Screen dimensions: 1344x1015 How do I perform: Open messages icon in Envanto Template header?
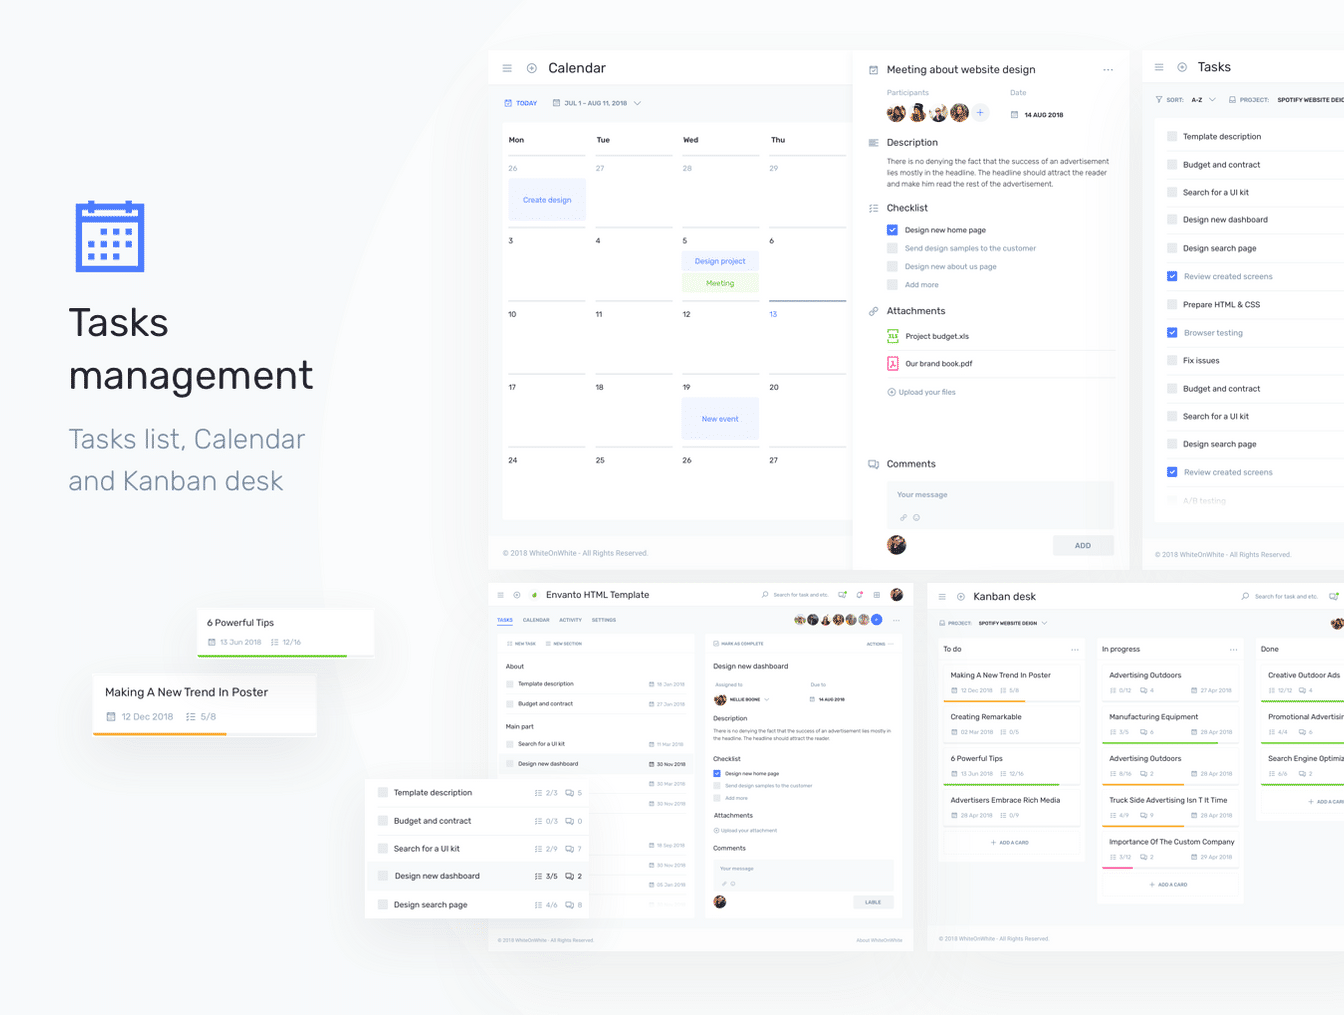pyautogui.click(x=843, y=595)
